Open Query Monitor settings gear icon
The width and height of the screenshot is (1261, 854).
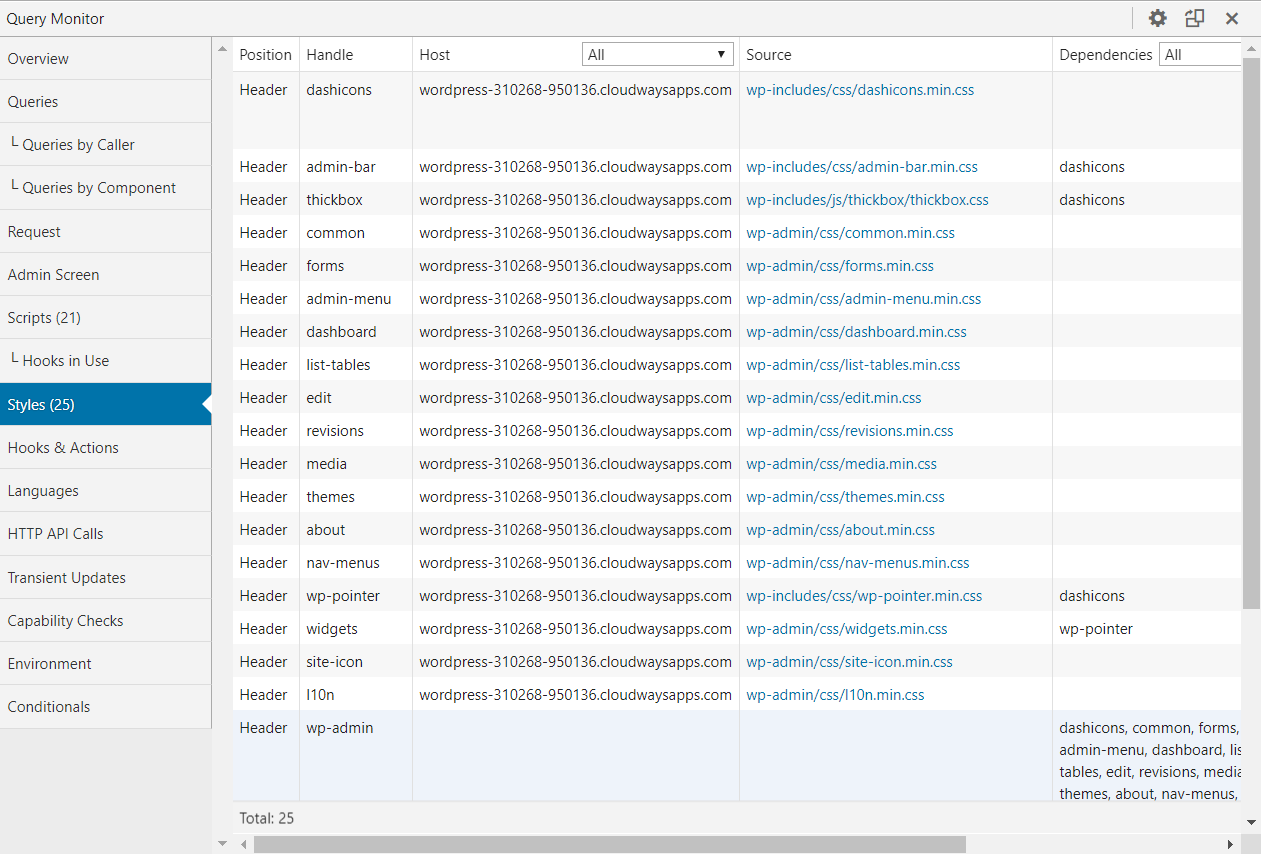coord(1157,18)
